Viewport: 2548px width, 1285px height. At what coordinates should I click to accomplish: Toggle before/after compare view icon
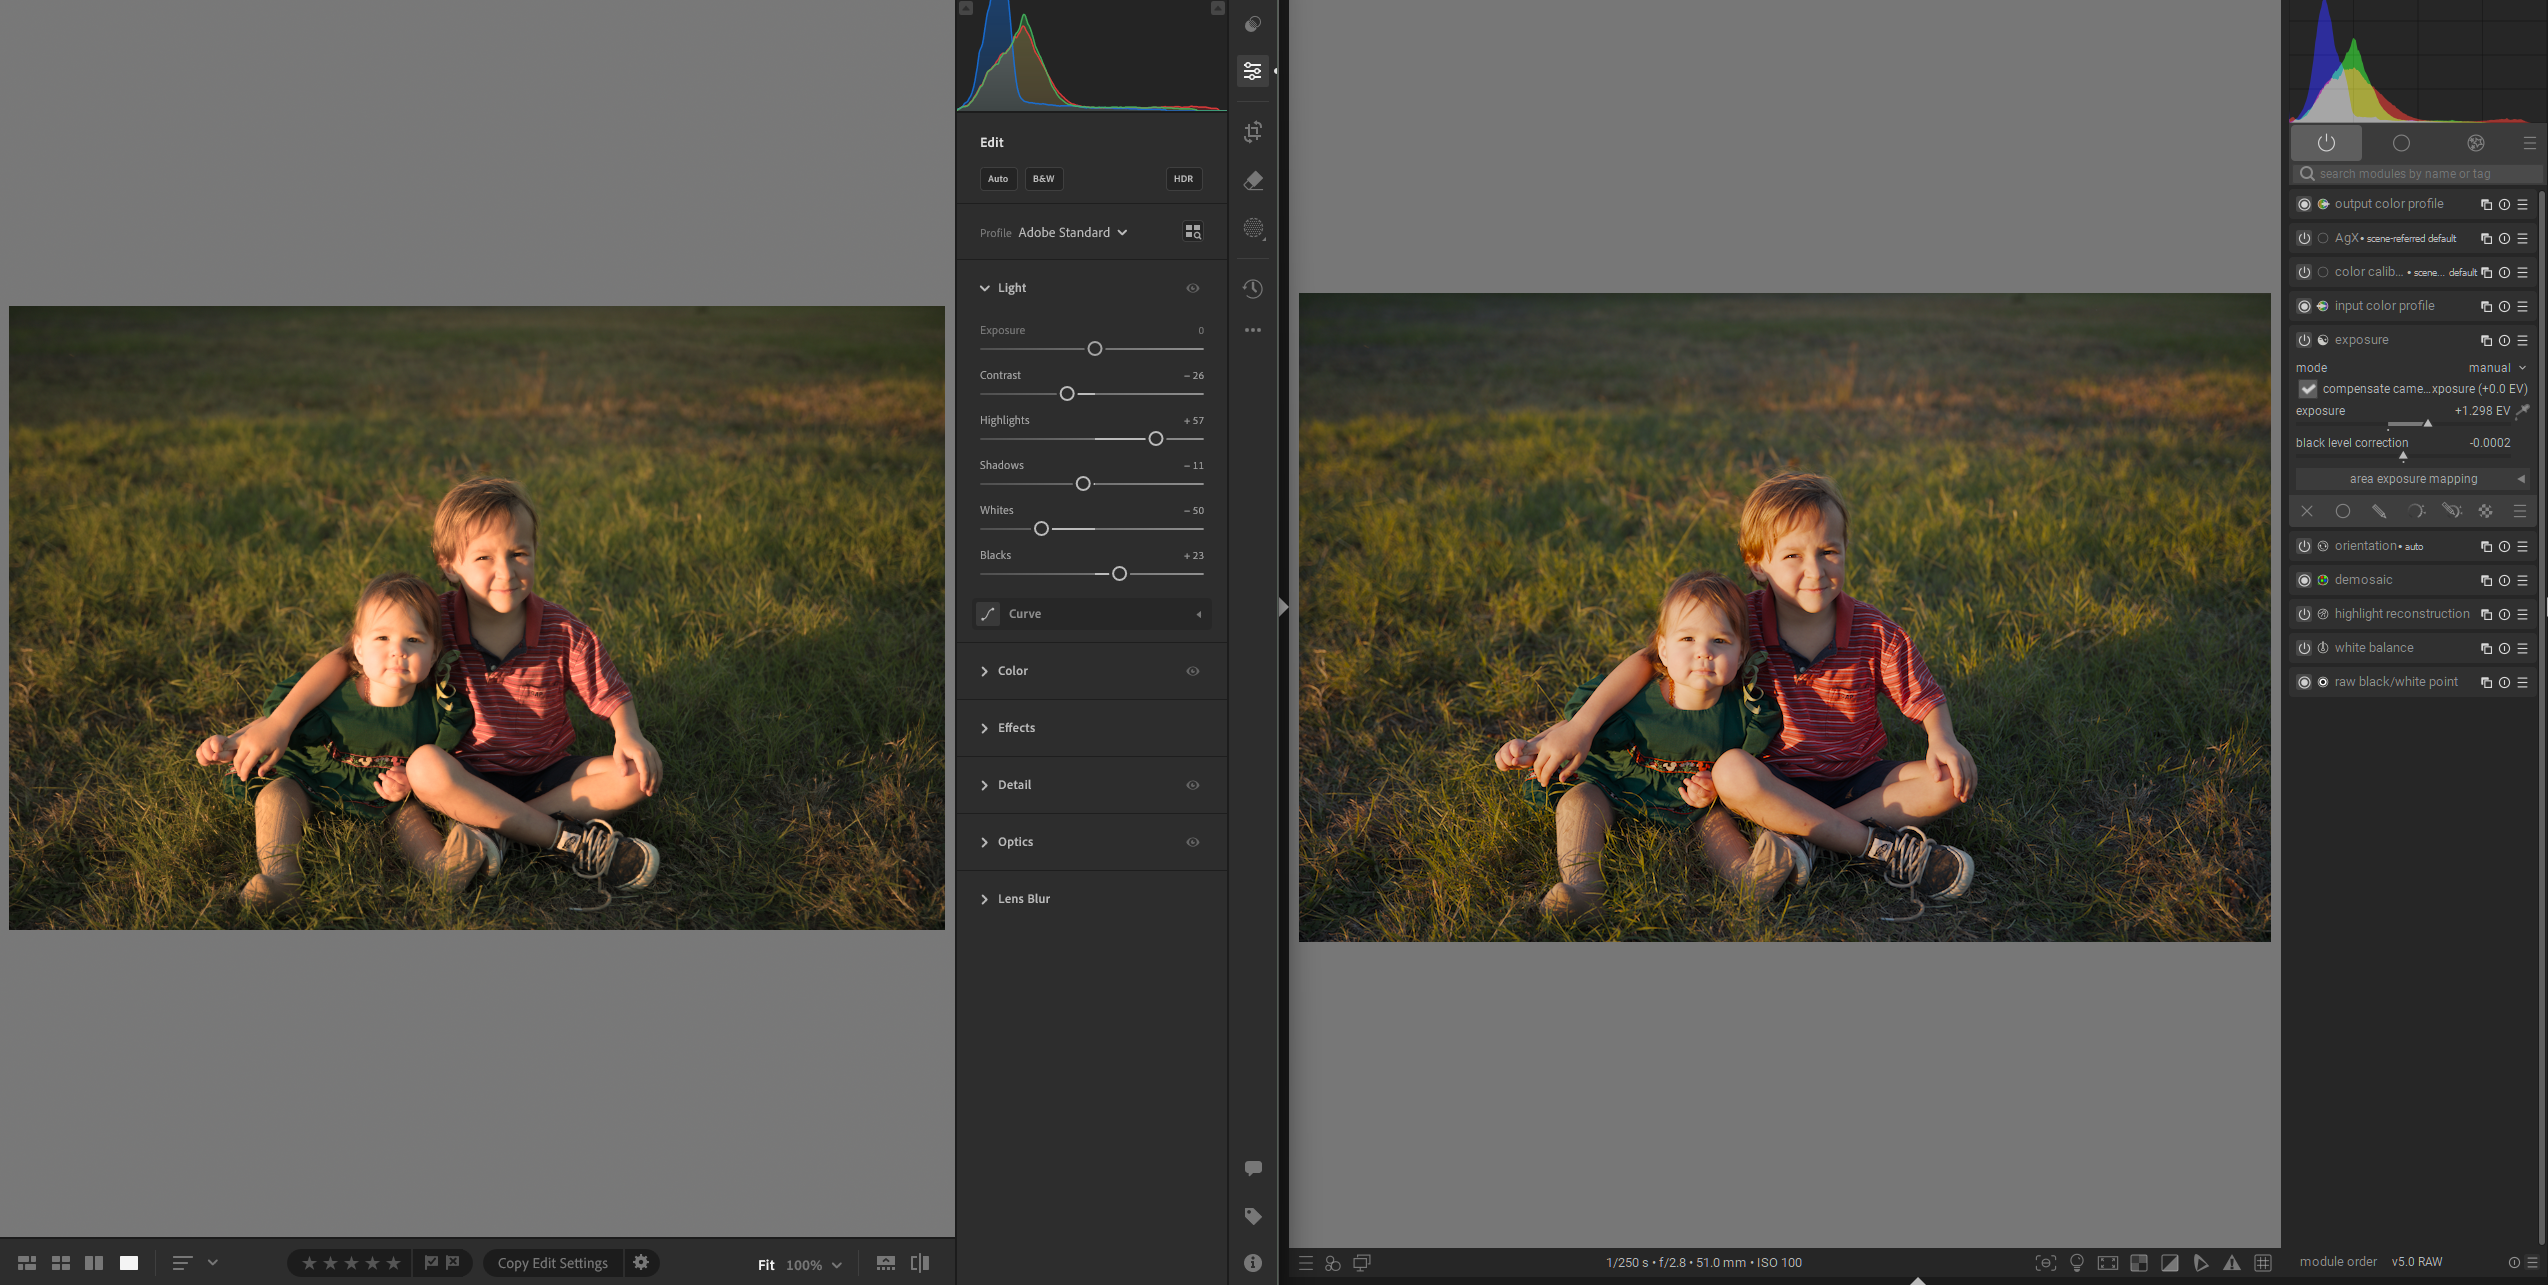coord(920,1263)
